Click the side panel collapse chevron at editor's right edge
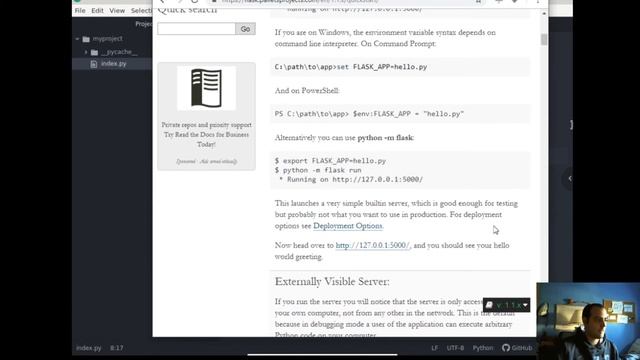 point(569,178)
